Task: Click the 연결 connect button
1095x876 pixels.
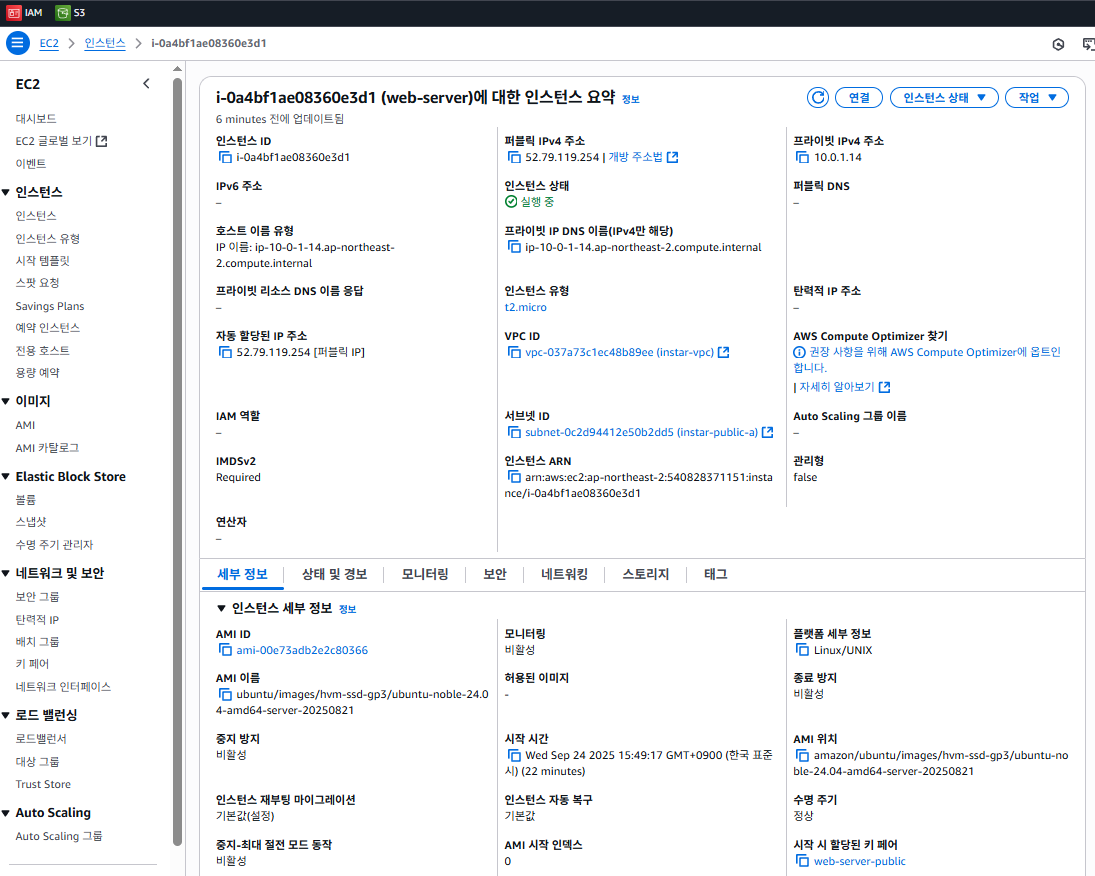Action: point(860,98)
